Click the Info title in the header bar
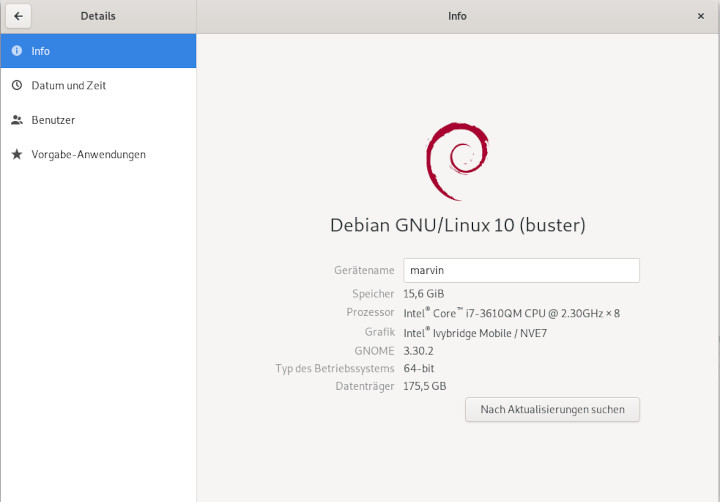Image resolution: width=720 pixels, height=502 pixels. click(457, 16)
